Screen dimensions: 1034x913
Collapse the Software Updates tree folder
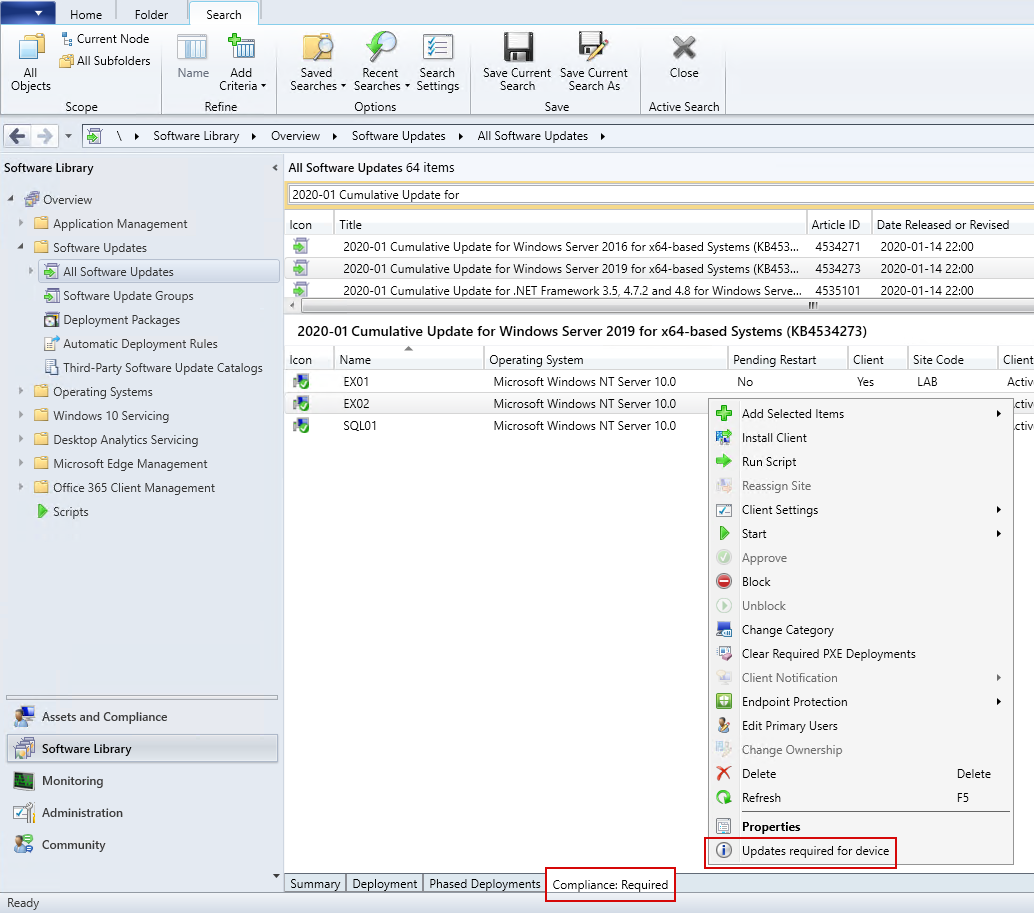tap(20, 247)
